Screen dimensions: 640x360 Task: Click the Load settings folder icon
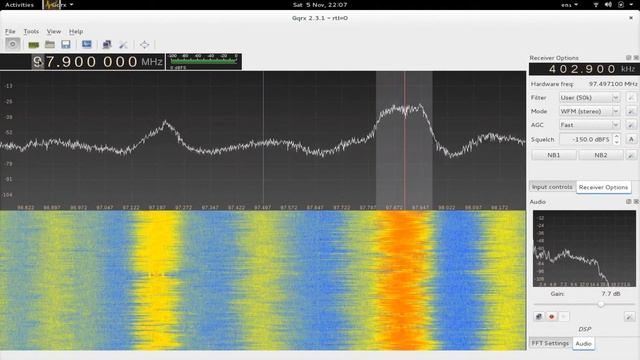pyautogui.click(x=50, y=44)
